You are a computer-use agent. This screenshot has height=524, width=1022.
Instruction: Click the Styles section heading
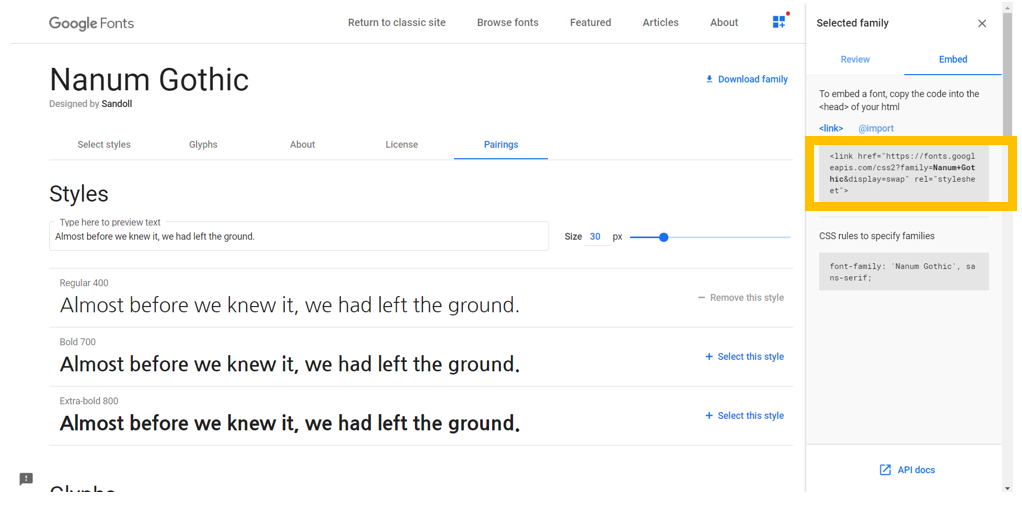pyautogui.click(x=79, y=194)
